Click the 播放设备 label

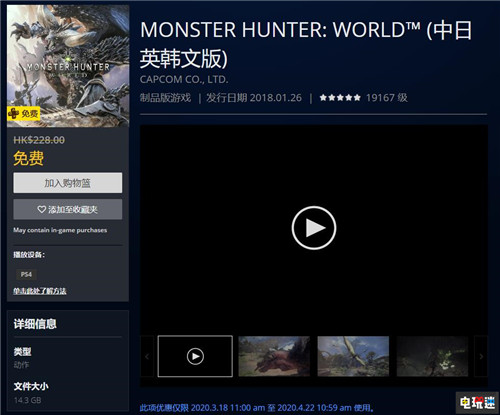tap(29, 255)
